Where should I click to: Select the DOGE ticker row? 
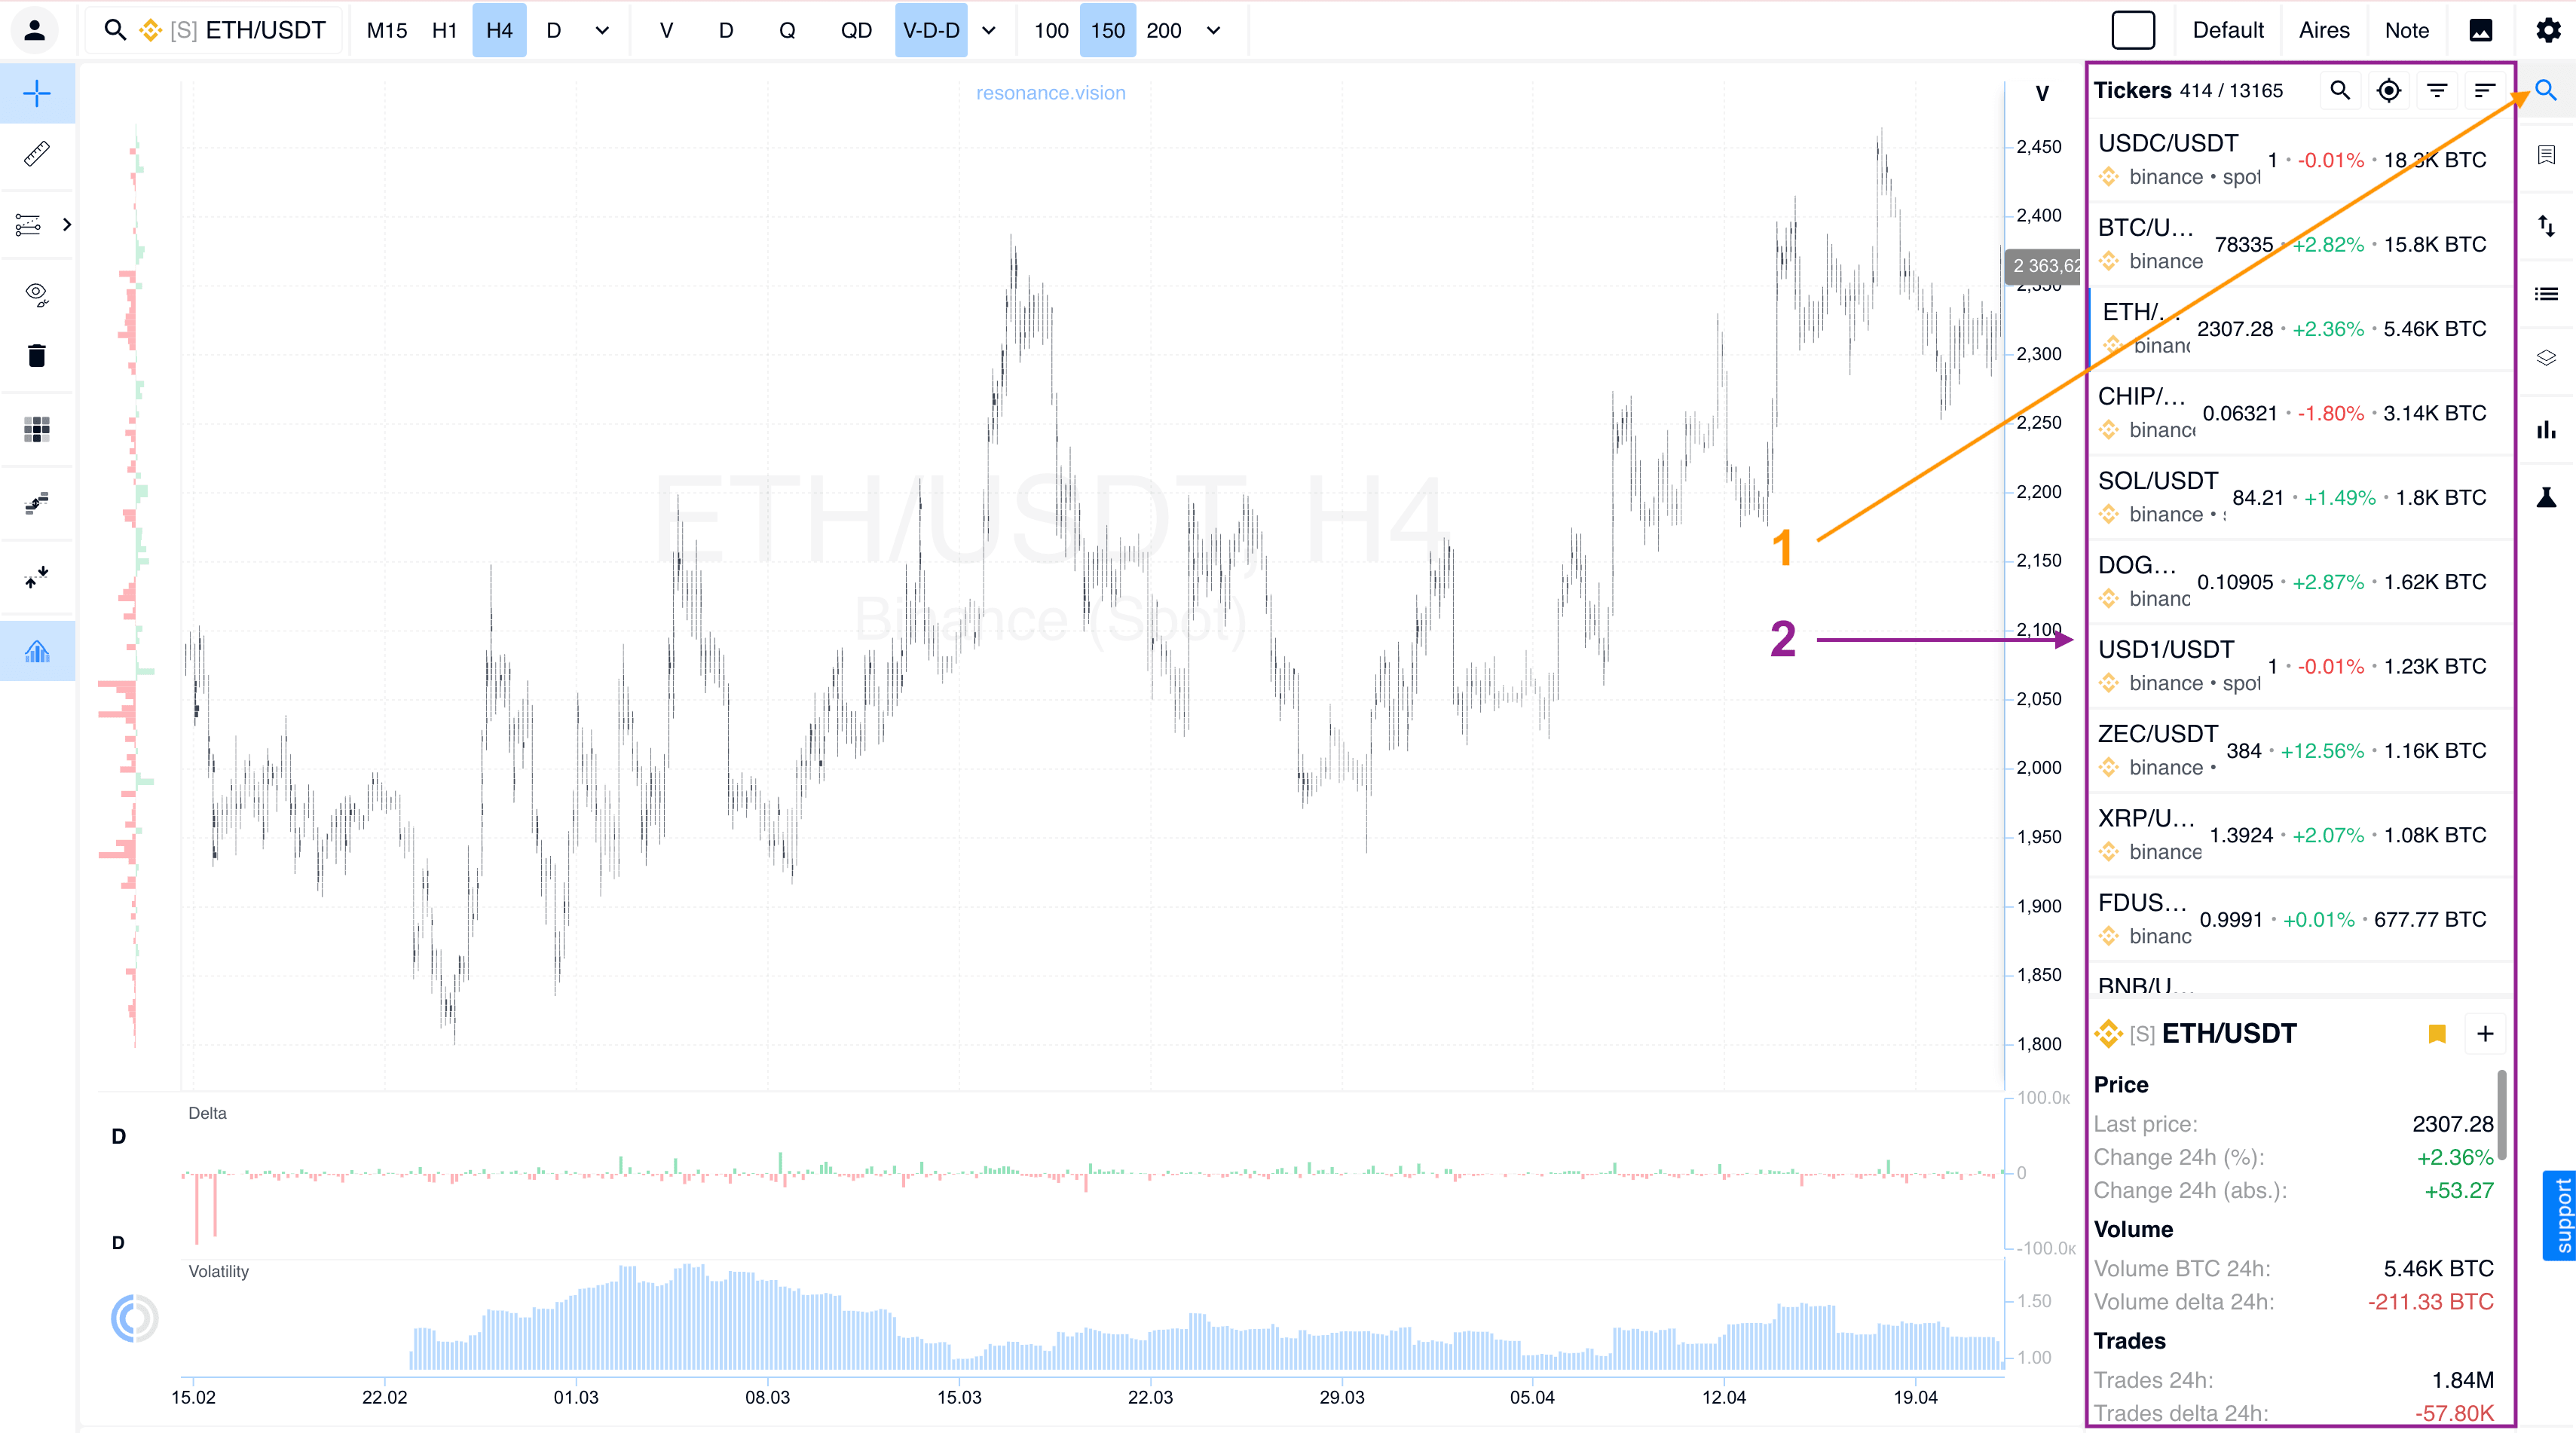(2300, 582)
